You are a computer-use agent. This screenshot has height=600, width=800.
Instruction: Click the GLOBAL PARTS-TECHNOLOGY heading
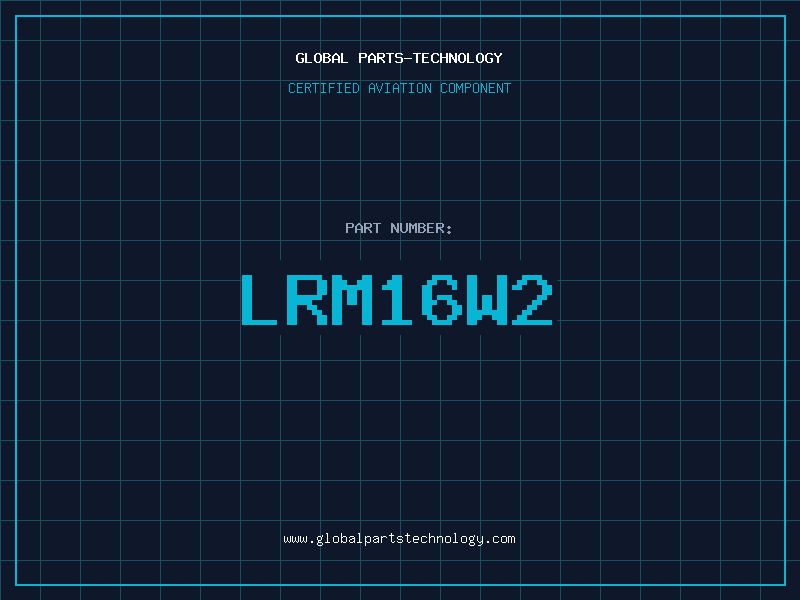click(x=399, y=58)
